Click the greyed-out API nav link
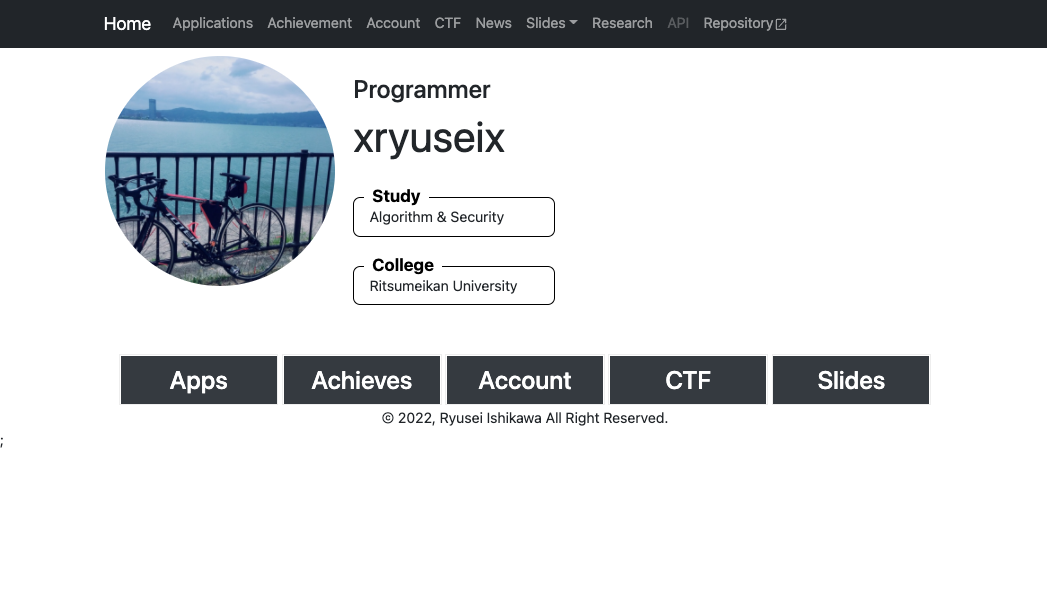1047x611 pixels. (x=678, y=23)
